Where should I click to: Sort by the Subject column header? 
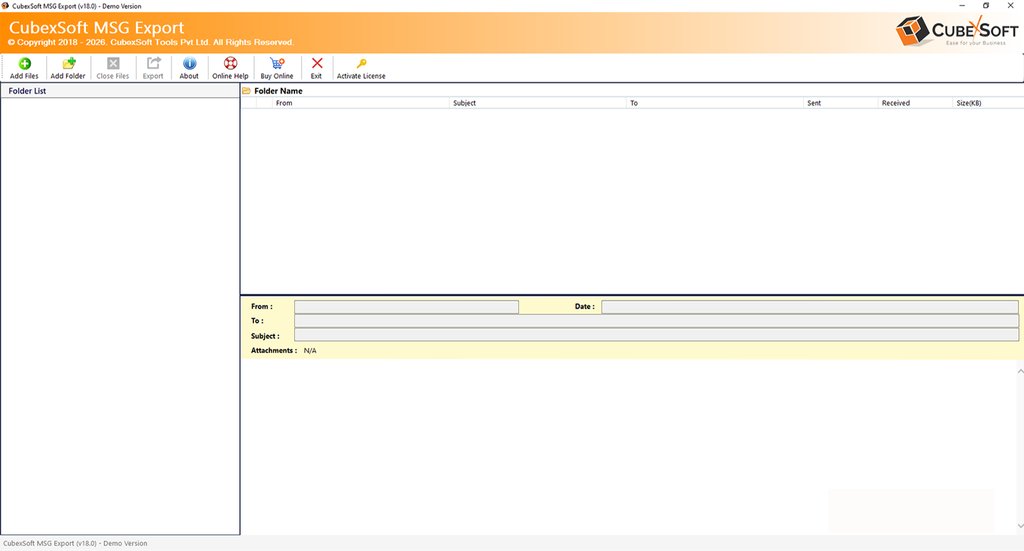click(537, 103)
